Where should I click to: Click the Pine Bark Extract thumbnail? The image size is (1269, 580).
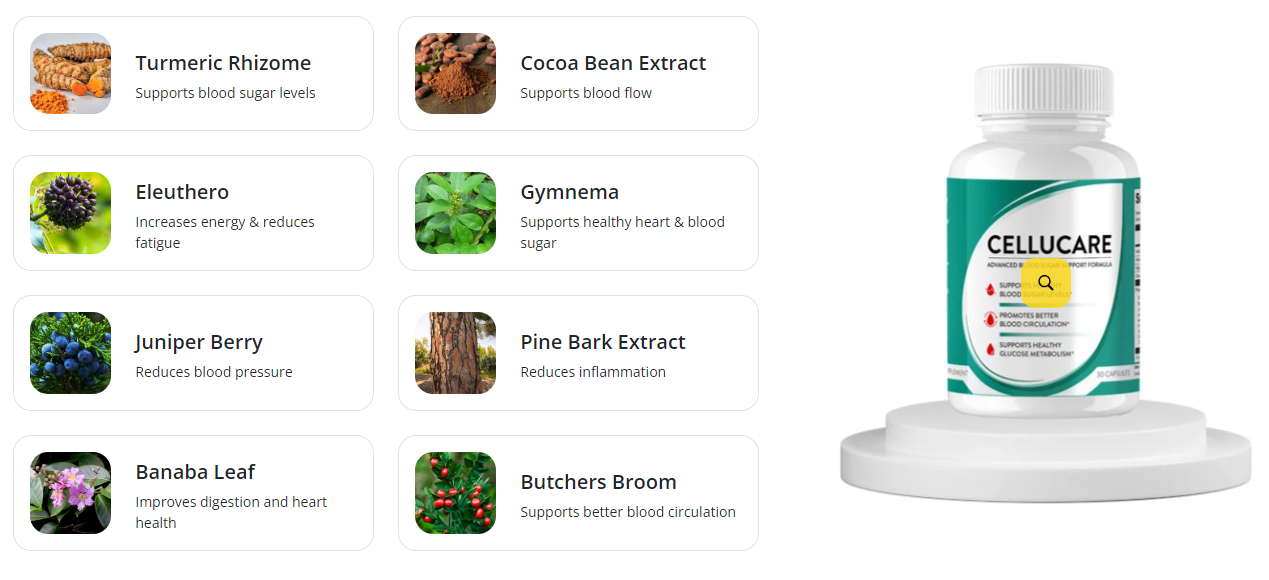click(455, 353)
